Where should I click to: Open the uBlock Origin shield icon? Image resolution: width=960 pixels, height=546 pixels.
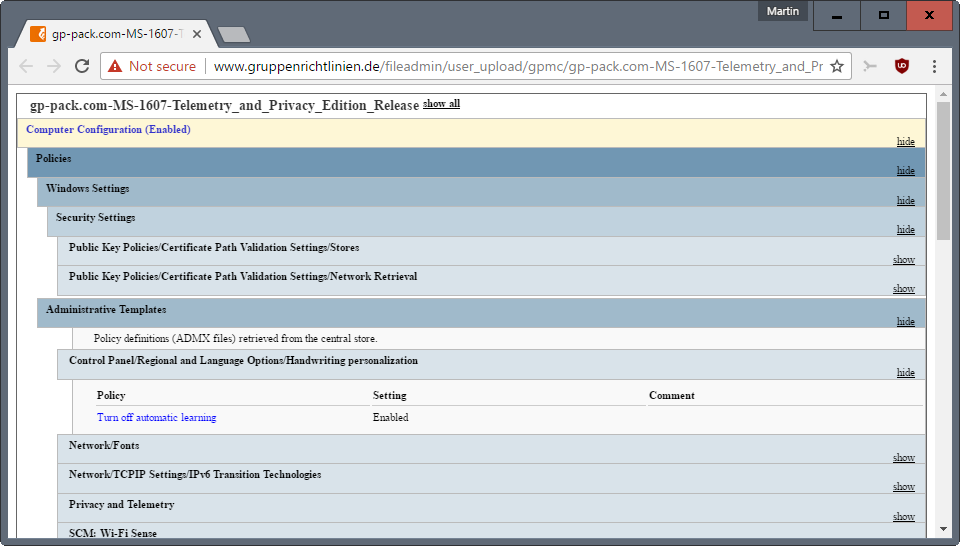902,66
